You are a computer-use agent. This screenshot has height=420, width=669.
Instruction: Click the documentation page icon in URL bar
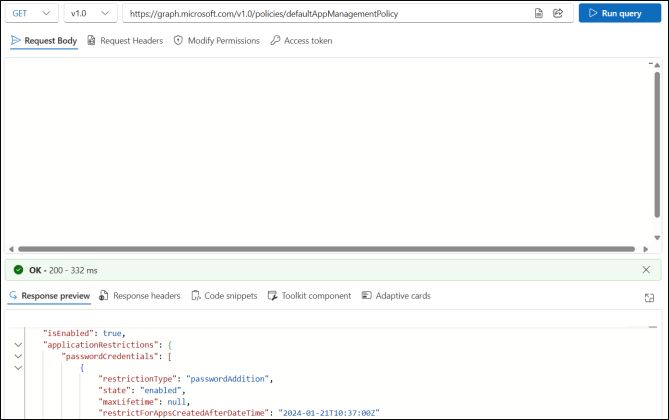(x=539, y=13)
